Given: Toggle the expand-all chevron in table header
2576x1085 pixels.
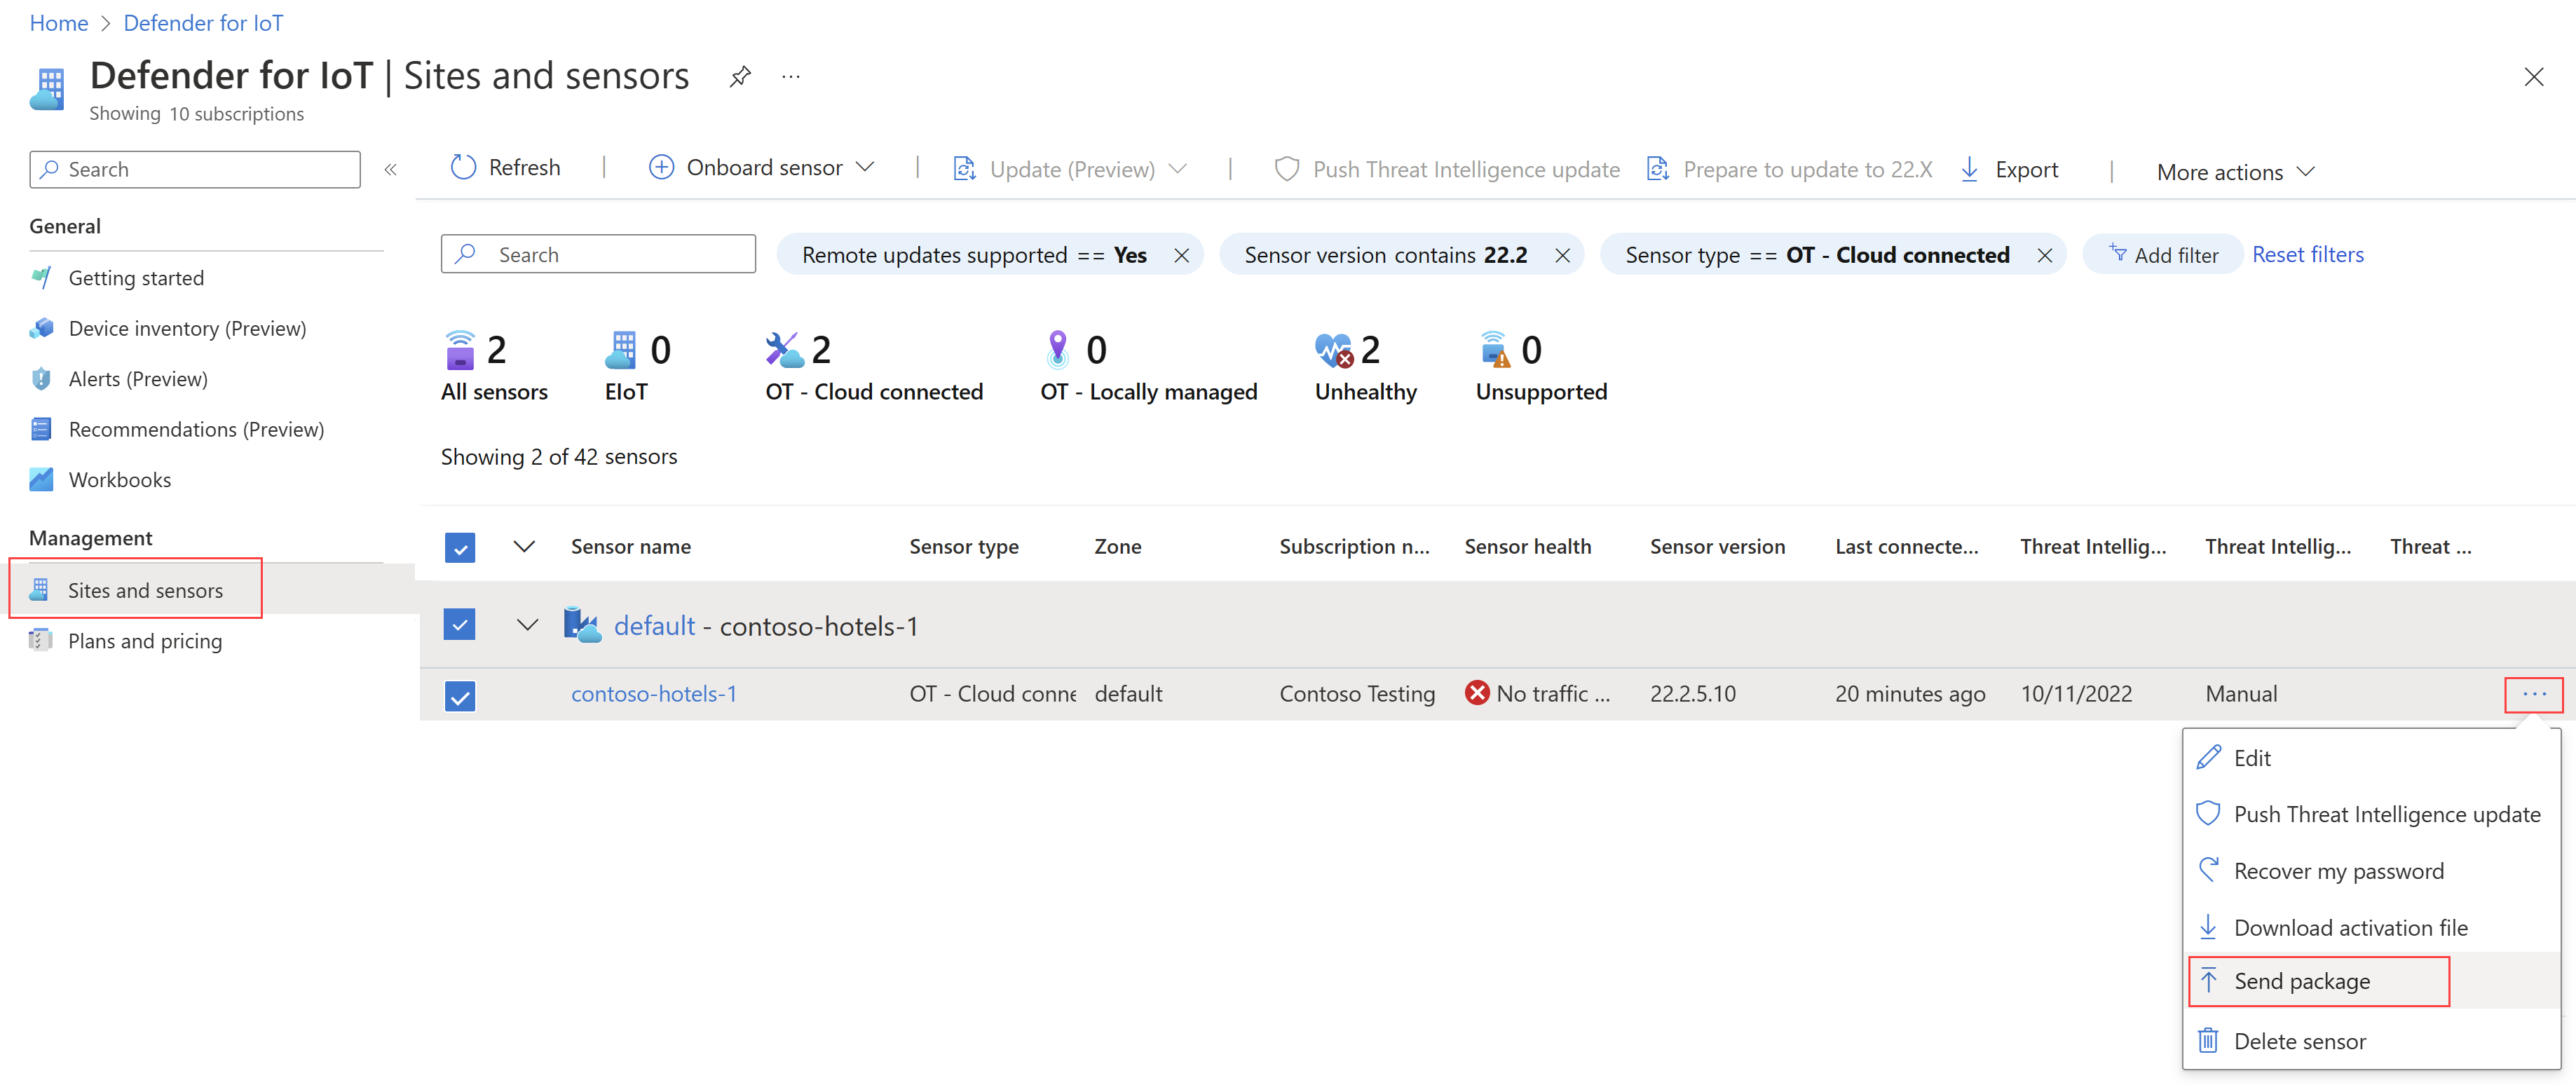Looking at the screenshot, I should (x=524, y=546).
